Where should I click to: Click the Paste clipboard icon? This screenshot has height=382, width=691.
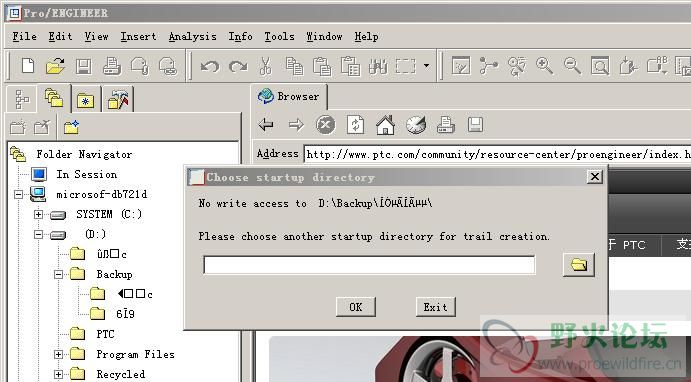pyautogui.click(x=322, y=66)
